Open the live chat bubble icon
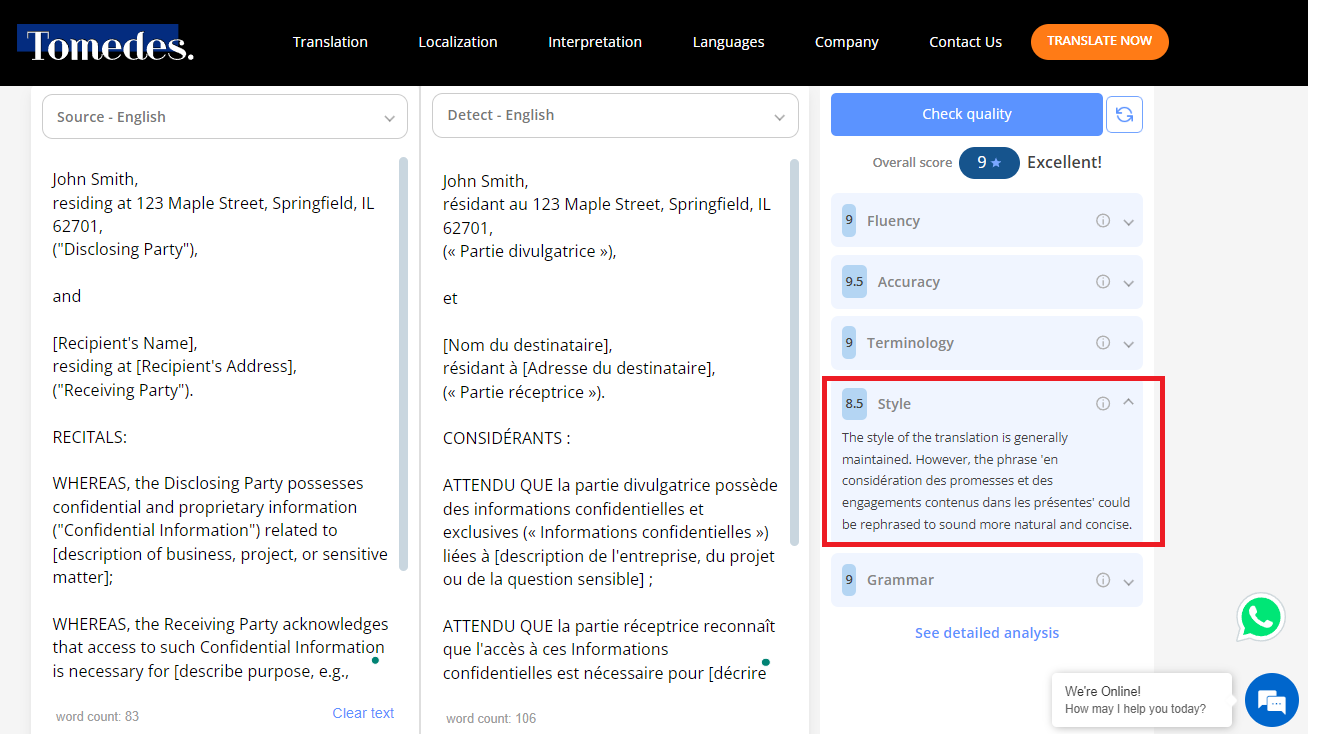The height and width of the screenshot is (736, 1321). point(1272,700)
